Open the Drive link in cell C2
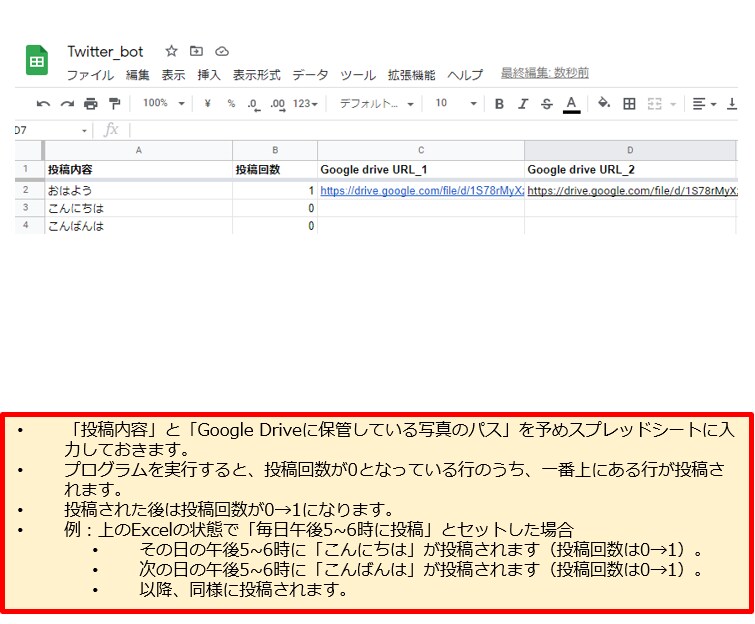 [x=422, y=191]
